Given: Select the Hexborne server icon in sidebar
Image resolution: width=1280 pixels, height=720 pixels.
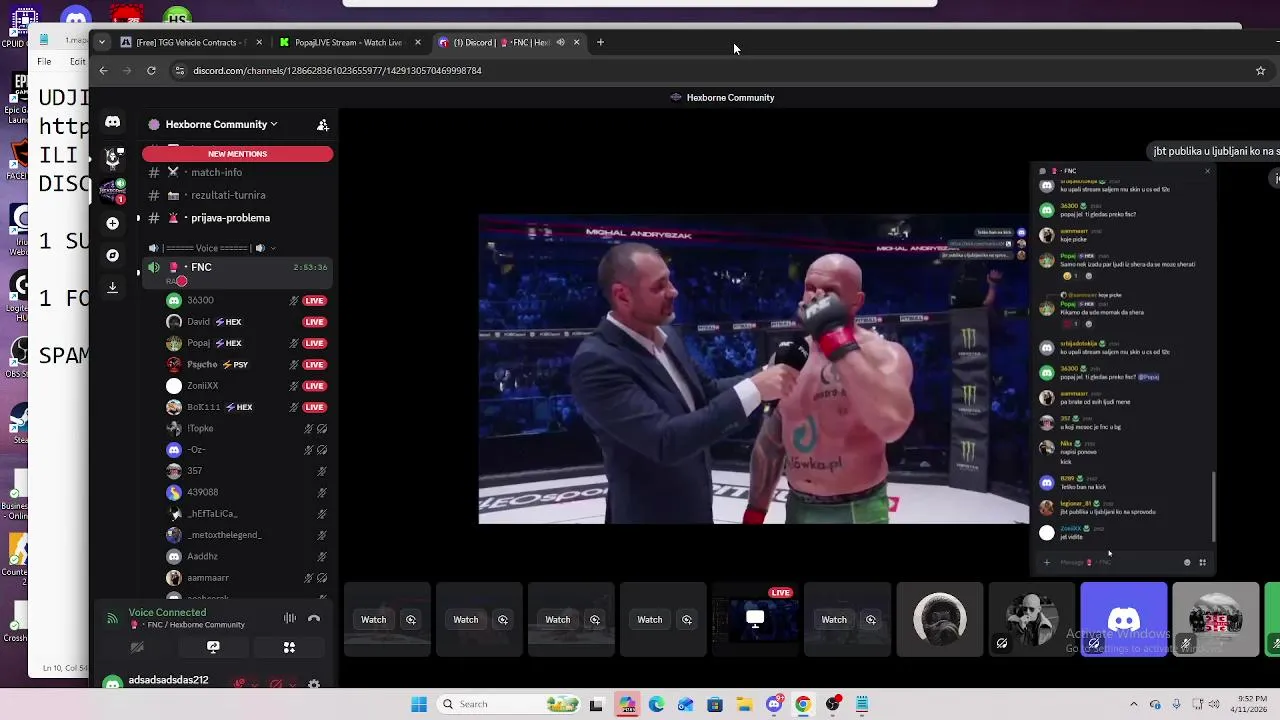Looking at the screenshot, I should tap(113, 190).
